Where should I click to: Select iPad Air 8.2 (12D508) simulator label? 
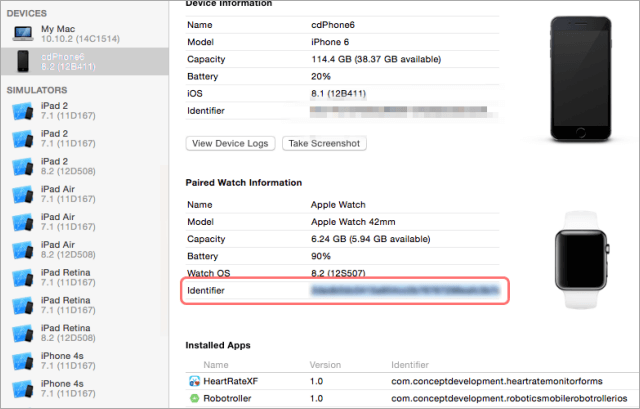pos(68,250)
